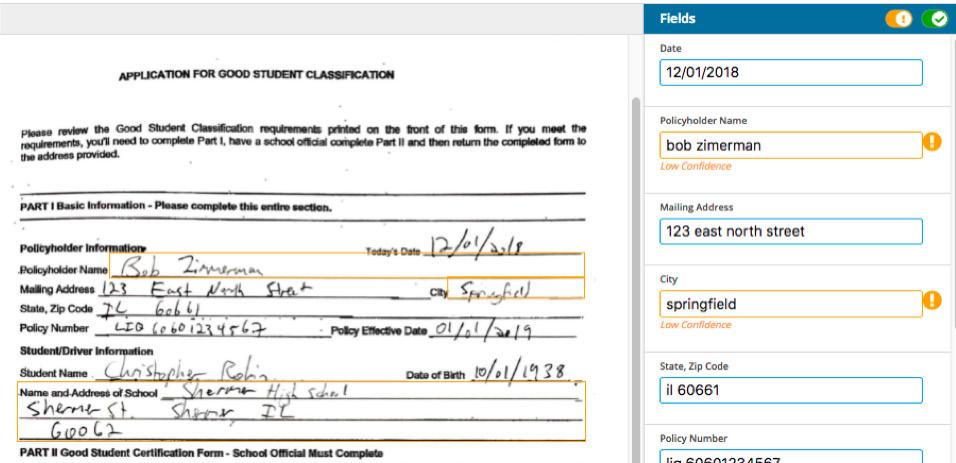Edit the Mailing Address field '123 east north street'

tap(791, 232)
